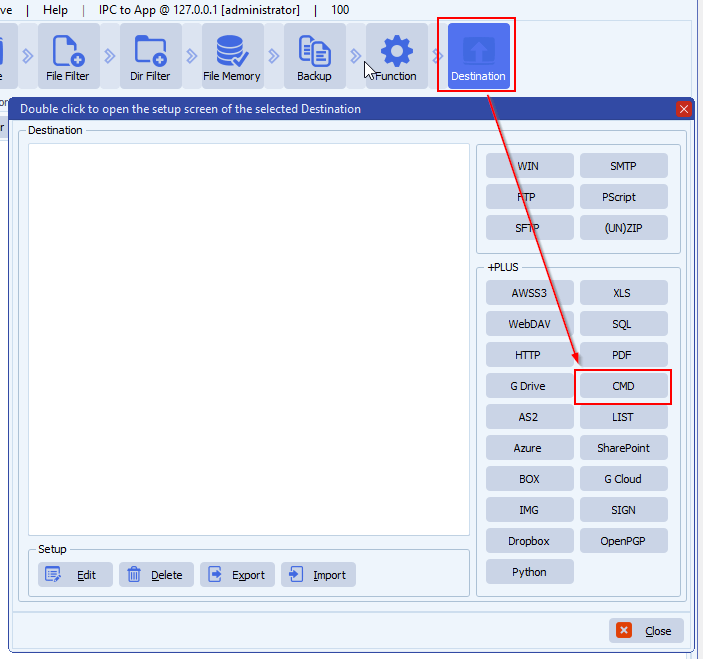
Task: Open the Function gear icon
Action: point(396,56)
